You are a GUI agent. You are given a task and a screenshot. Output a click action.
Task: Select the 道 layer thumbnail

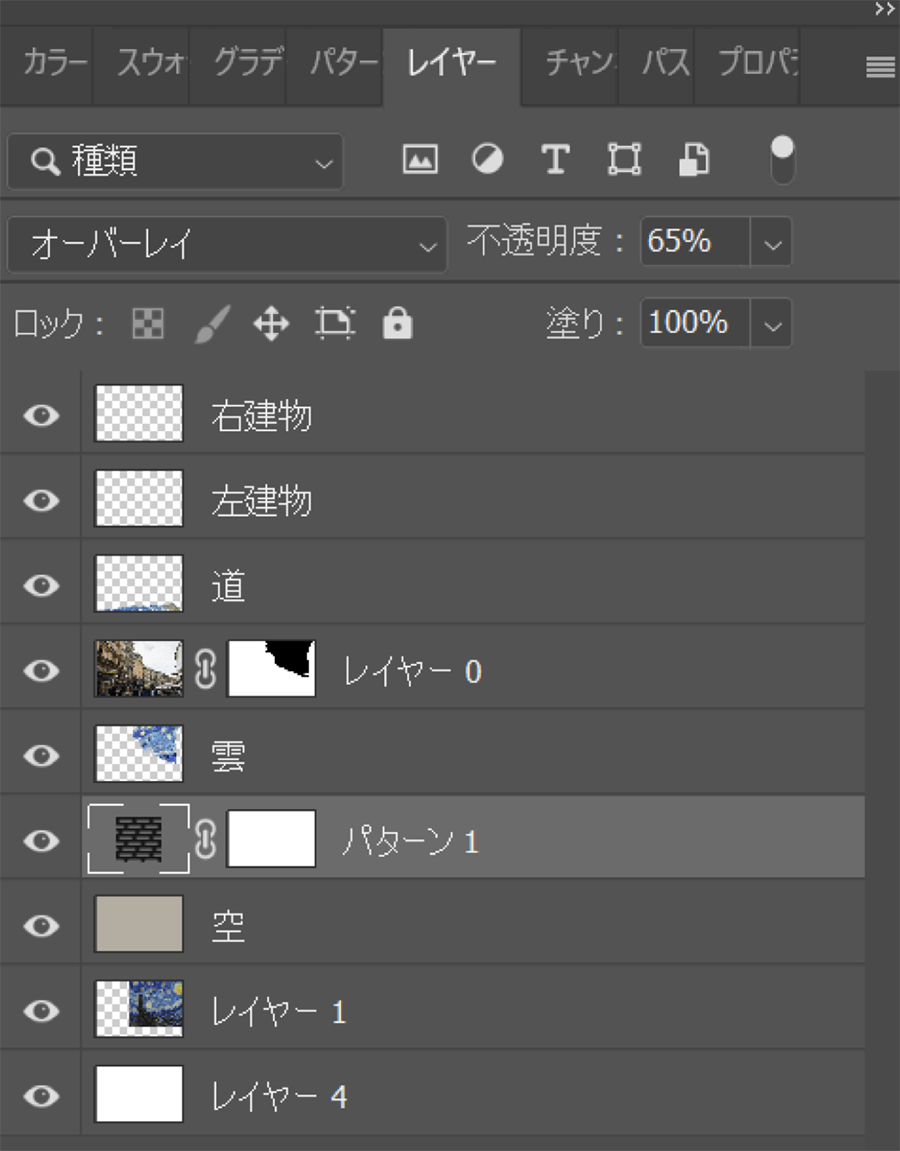coord(139,584)
